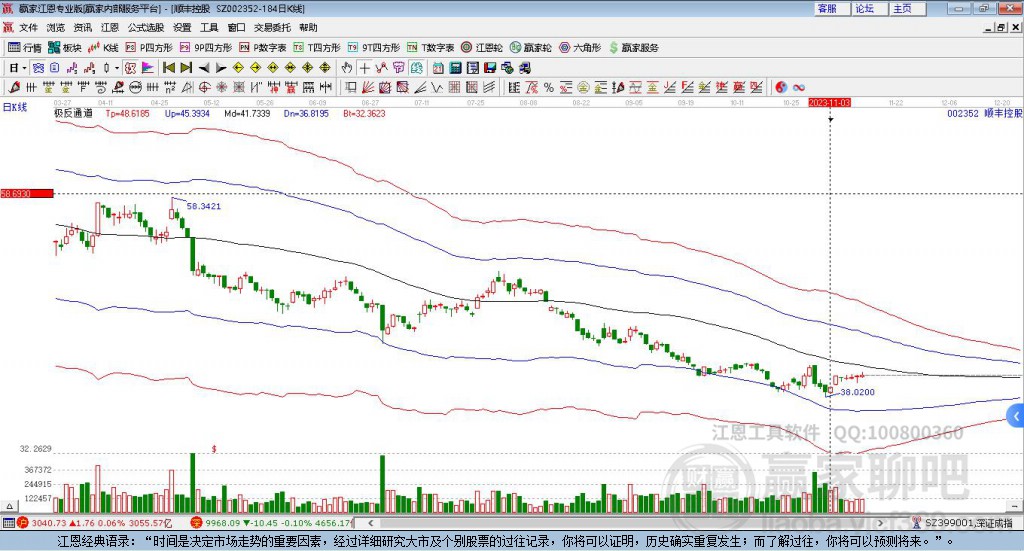
Task: Expand side panel with blue chevron
Action: tap(1016, 417)
